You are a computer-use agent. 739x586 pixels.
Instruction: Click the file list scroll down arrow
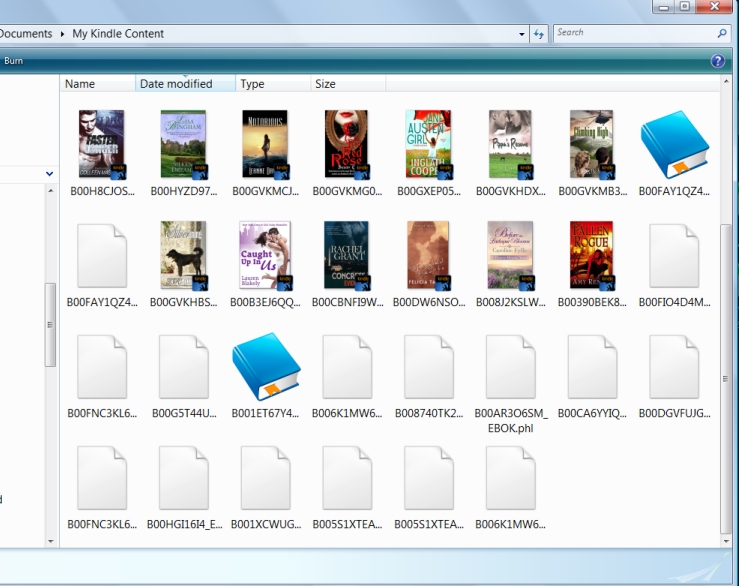pos(725,541)
